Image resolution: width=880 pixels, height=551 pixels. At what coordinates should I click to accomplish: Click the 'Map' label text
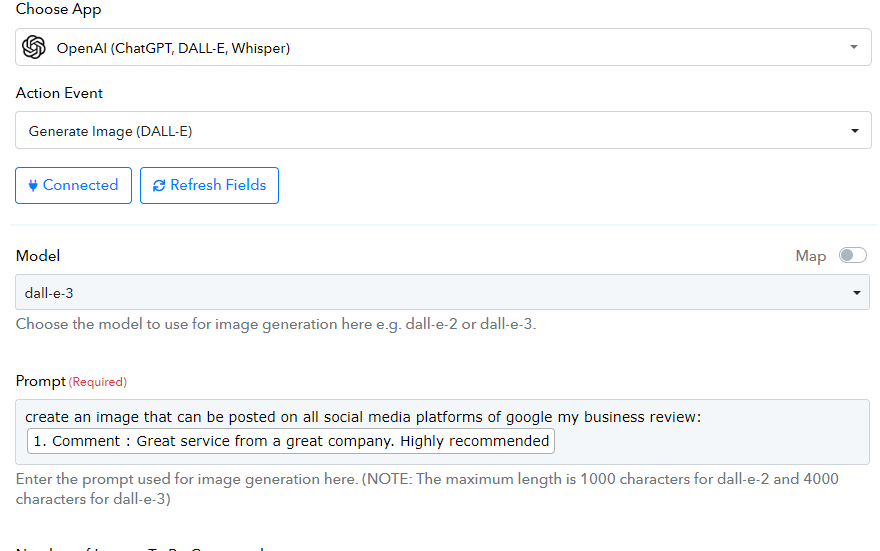[810, 256]
